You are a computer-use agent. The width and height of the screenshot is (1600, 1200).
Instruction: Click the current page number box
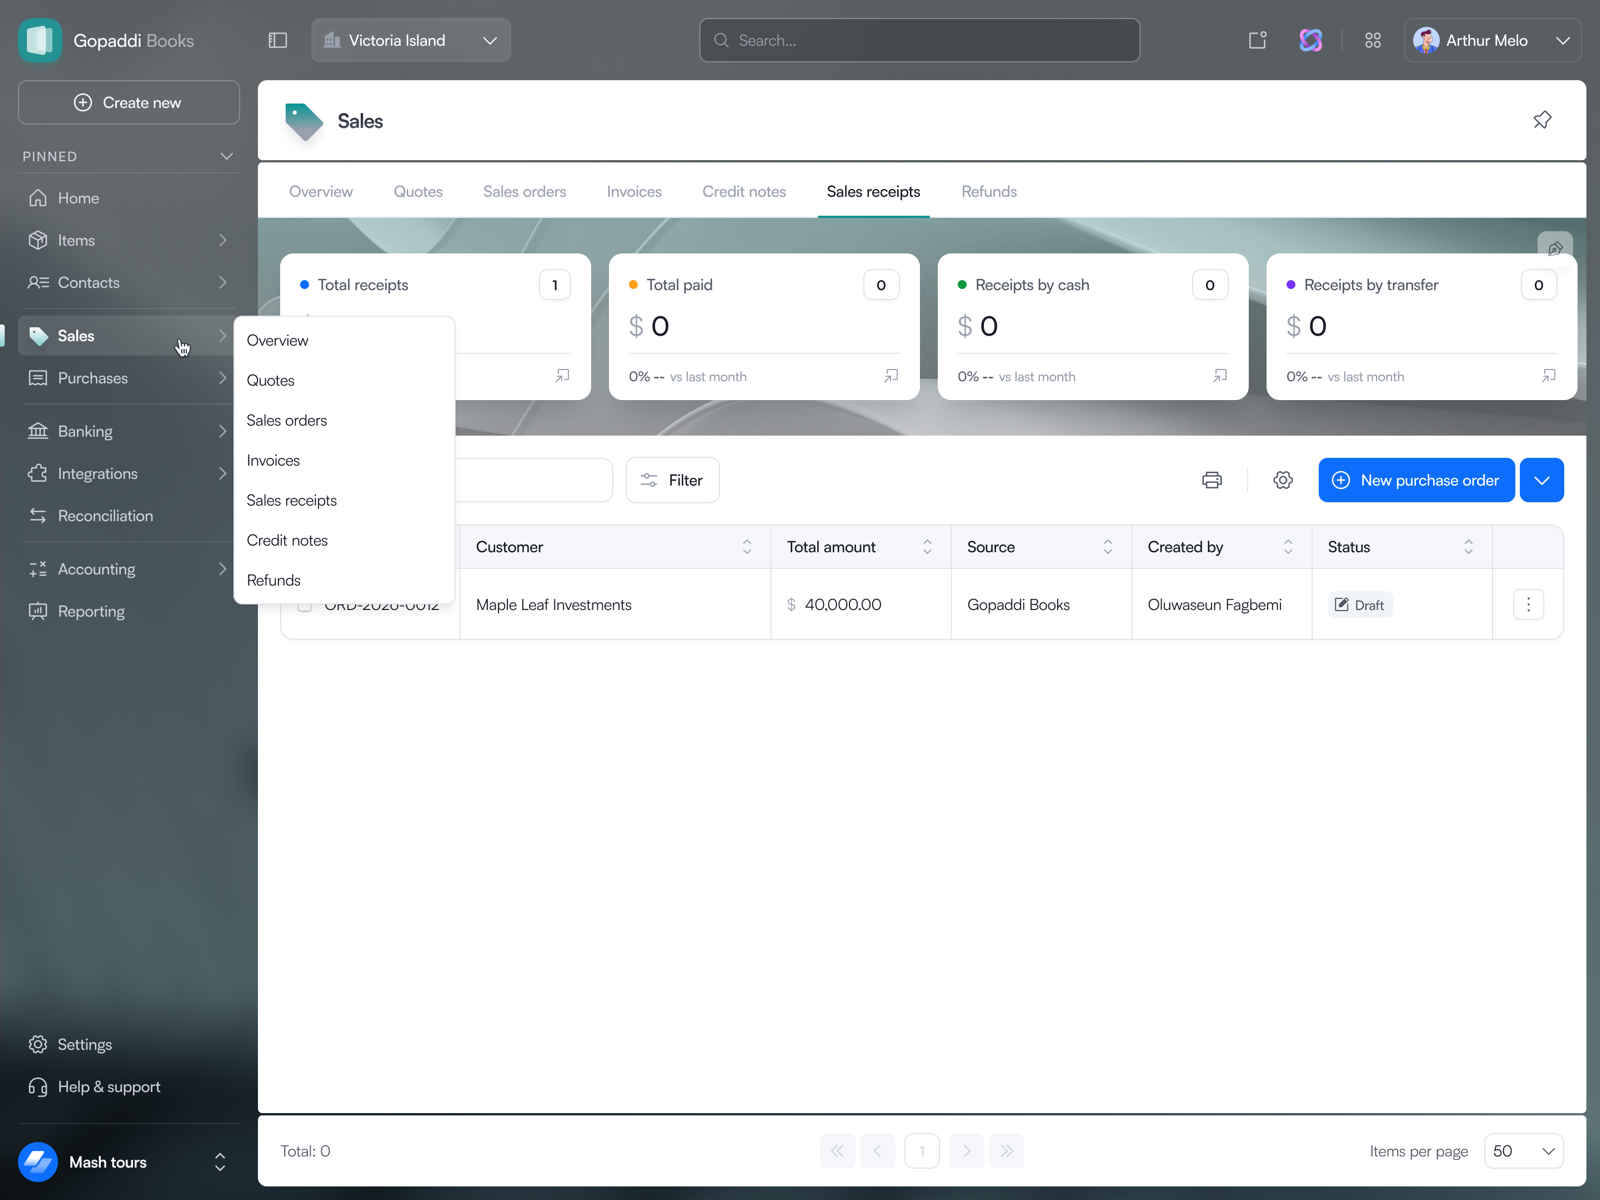click(x=922, y=1151)
